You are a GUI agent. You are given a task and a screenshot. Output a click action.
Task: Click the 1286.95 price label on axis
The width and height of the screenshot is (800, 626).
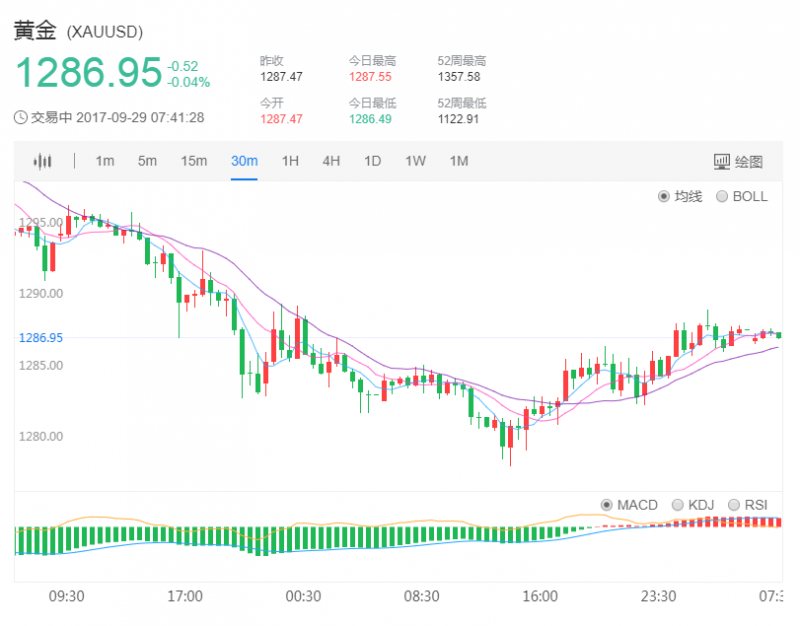point(41,338)
